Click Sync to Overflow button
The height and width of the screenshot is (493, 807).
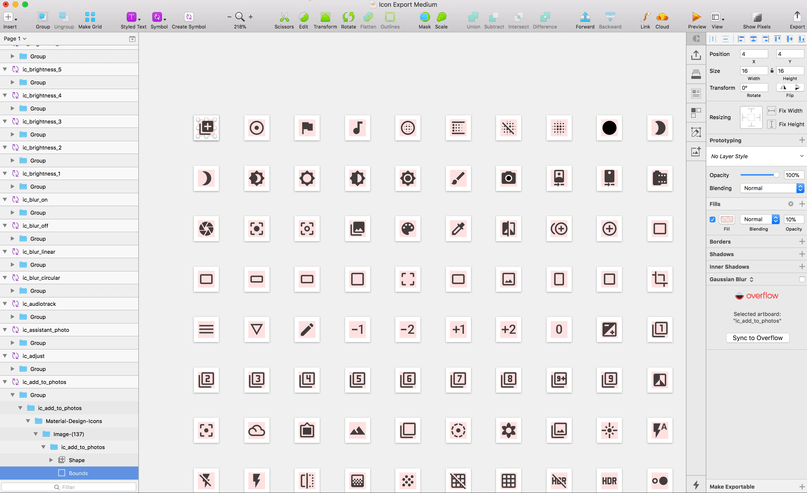(758, 338)
